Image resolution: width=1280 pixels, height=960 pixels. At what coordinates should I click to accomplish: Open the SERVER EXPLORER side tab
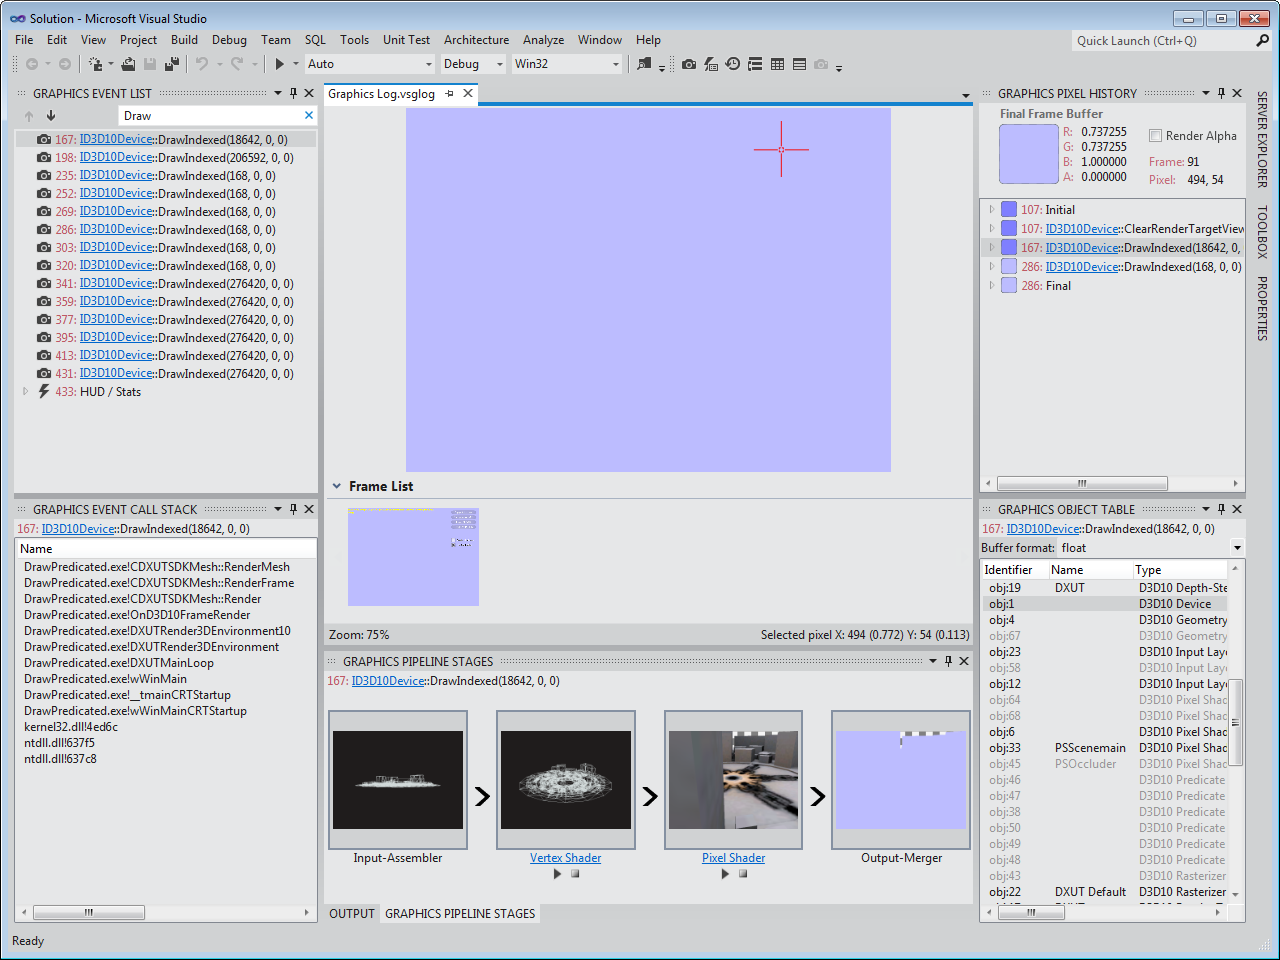pos(1262,139)
